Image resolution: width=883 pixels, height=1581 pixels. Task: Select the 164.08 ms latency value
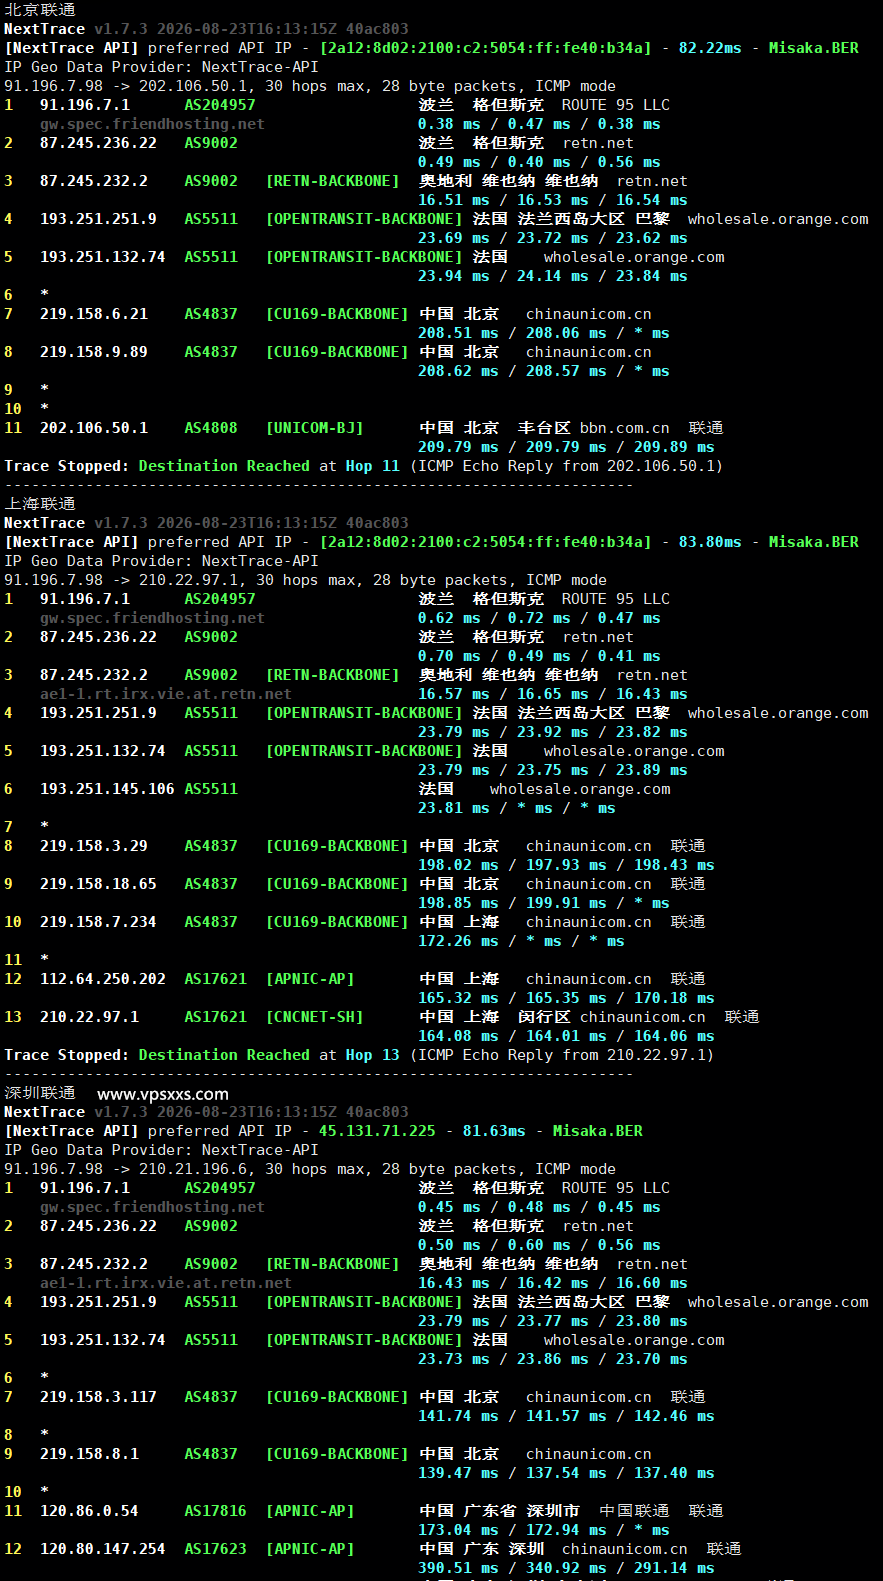458,1036
